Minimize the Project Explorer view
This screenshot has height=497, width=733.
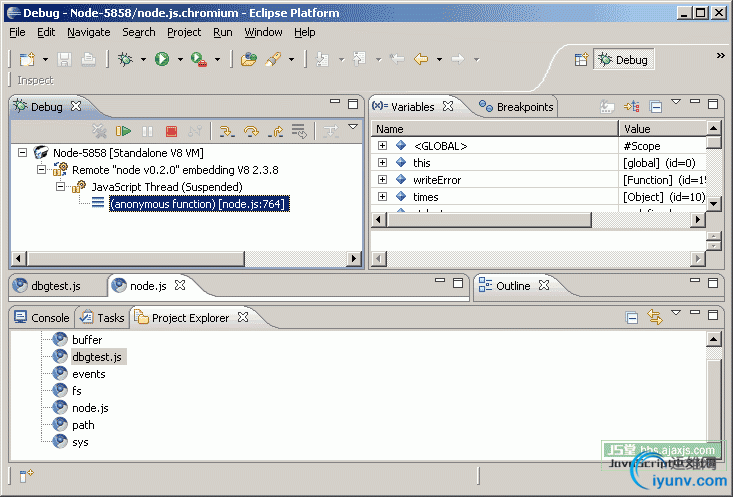click(x=695, y=312)
